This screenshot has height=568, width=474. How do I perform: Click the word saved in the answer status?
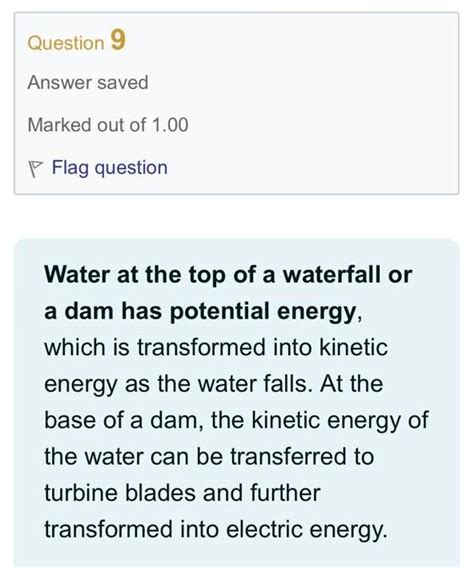(123, 83)
